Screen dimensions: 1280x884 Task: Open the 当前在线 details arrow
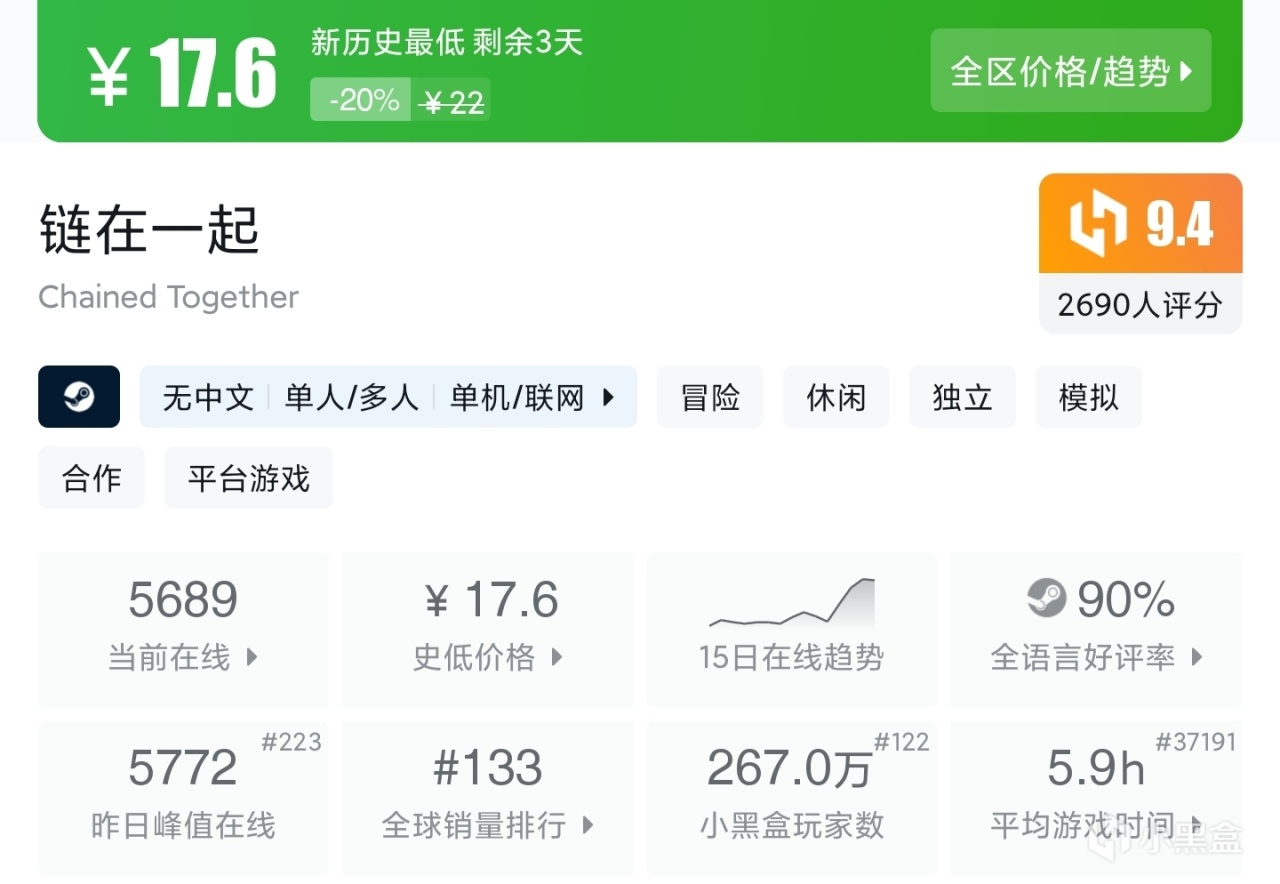(x=252, y=657)
